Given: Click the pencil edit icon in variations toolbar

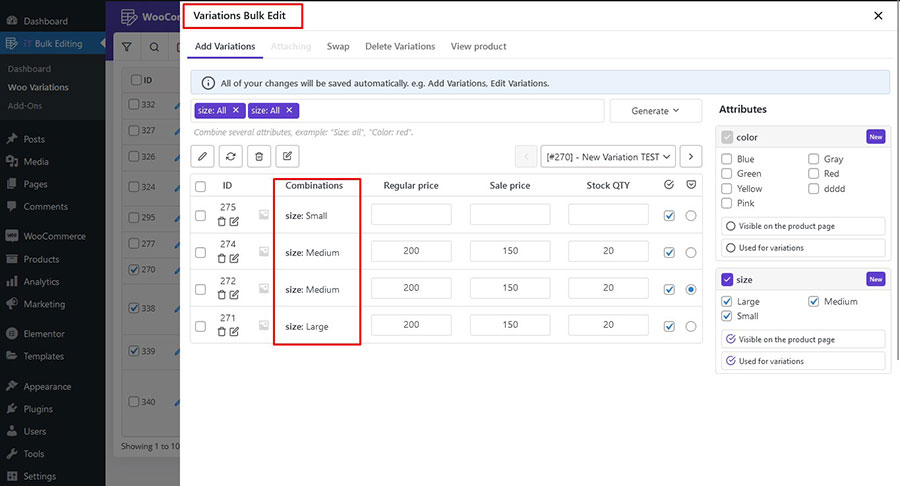Looking at the screenshot, I should [x=203, y=156].
